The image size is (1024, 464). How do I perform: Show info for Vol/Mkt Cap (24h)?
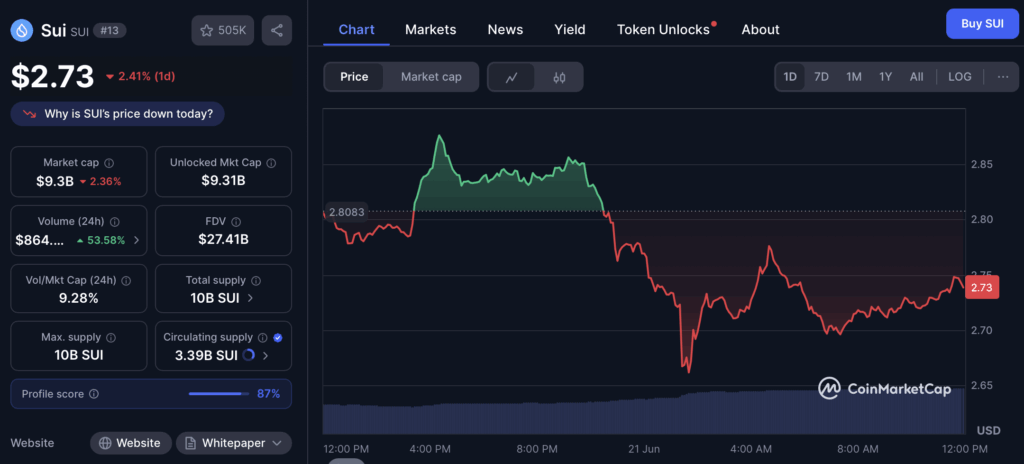[x=126, y=280]
